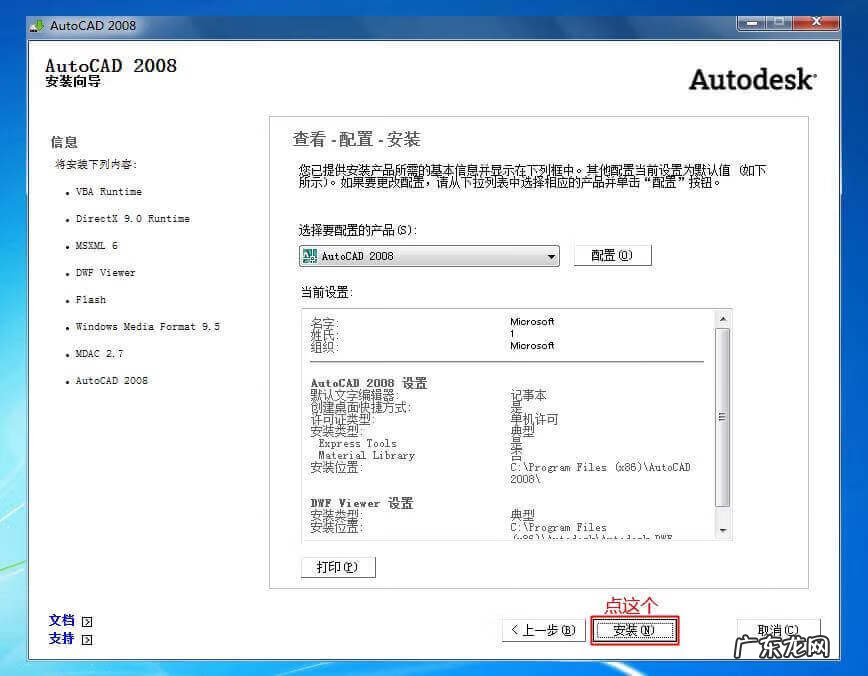Viewport: 868px width, 676px height.
Task: Select 'AutoCAD 2008' in the info list
Action: coord(112,380)
